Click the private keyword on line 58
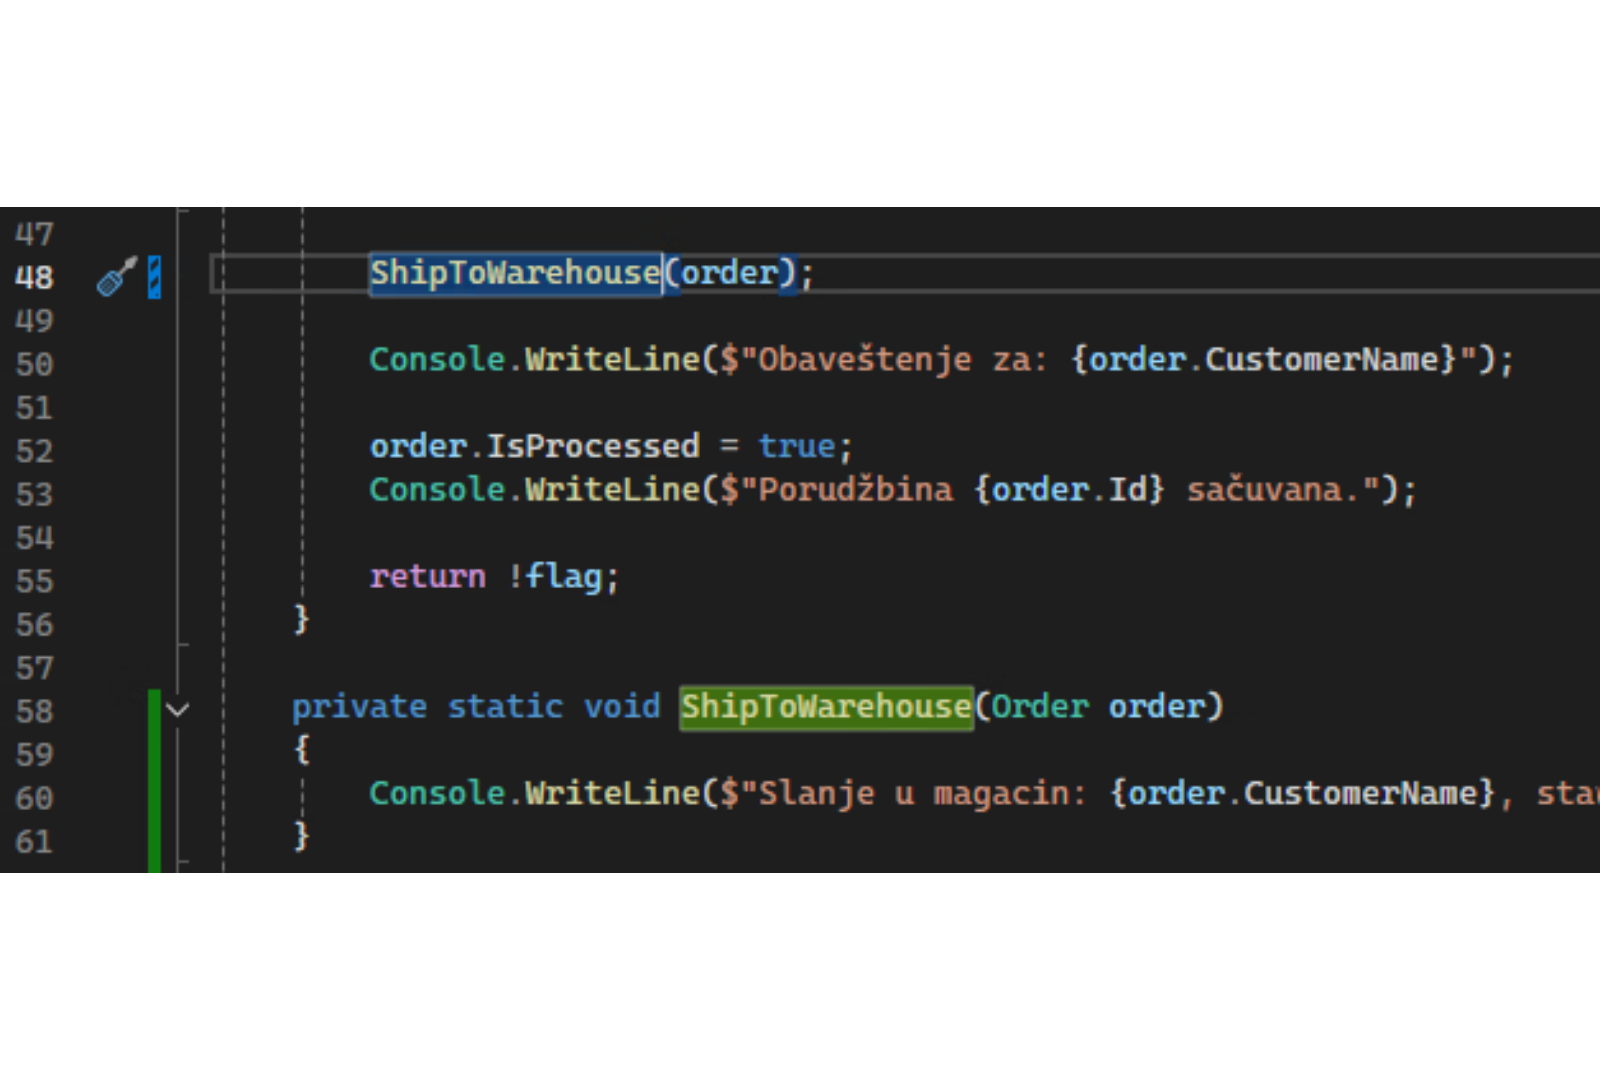 (x=359, y=707)
